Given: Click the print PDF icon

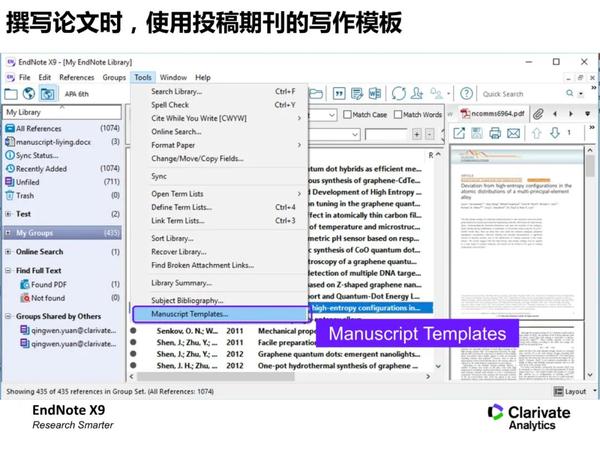Looking at the screenshot, I should pyautogui.click(x=495, y=133).
